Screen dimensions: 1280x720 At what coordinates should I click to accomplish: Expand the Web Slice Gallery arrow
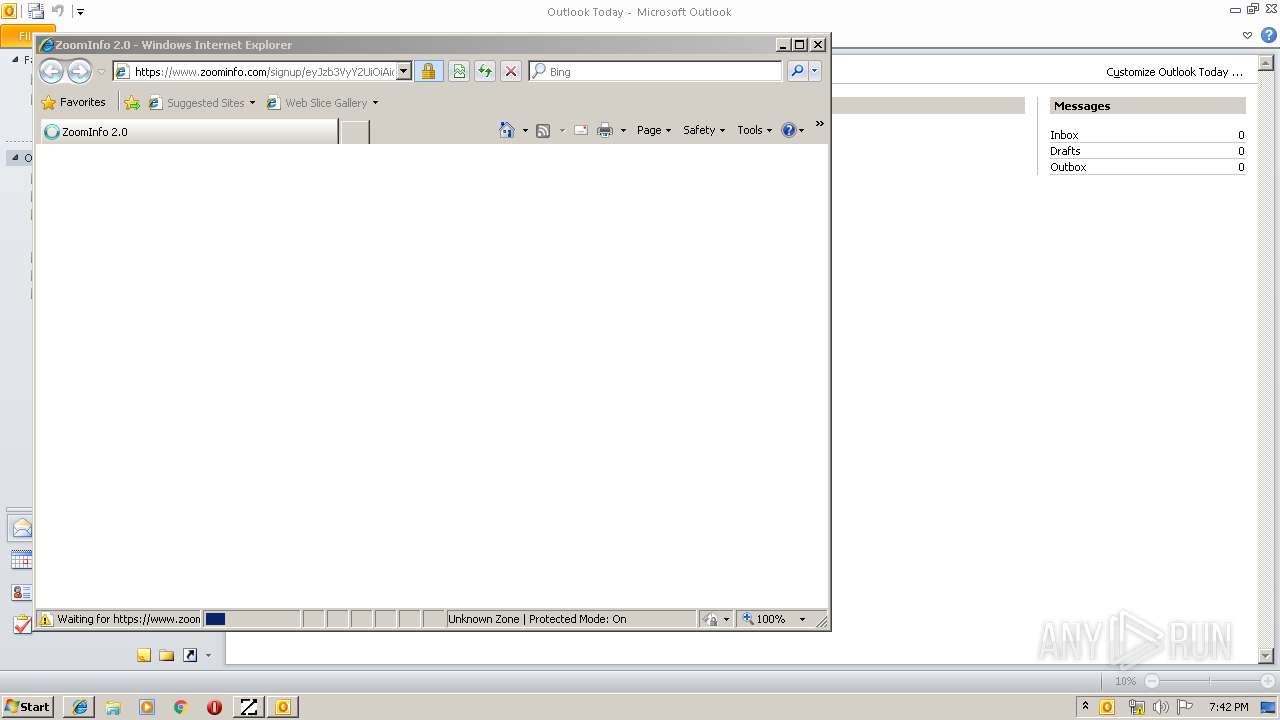tap(375, 103)
